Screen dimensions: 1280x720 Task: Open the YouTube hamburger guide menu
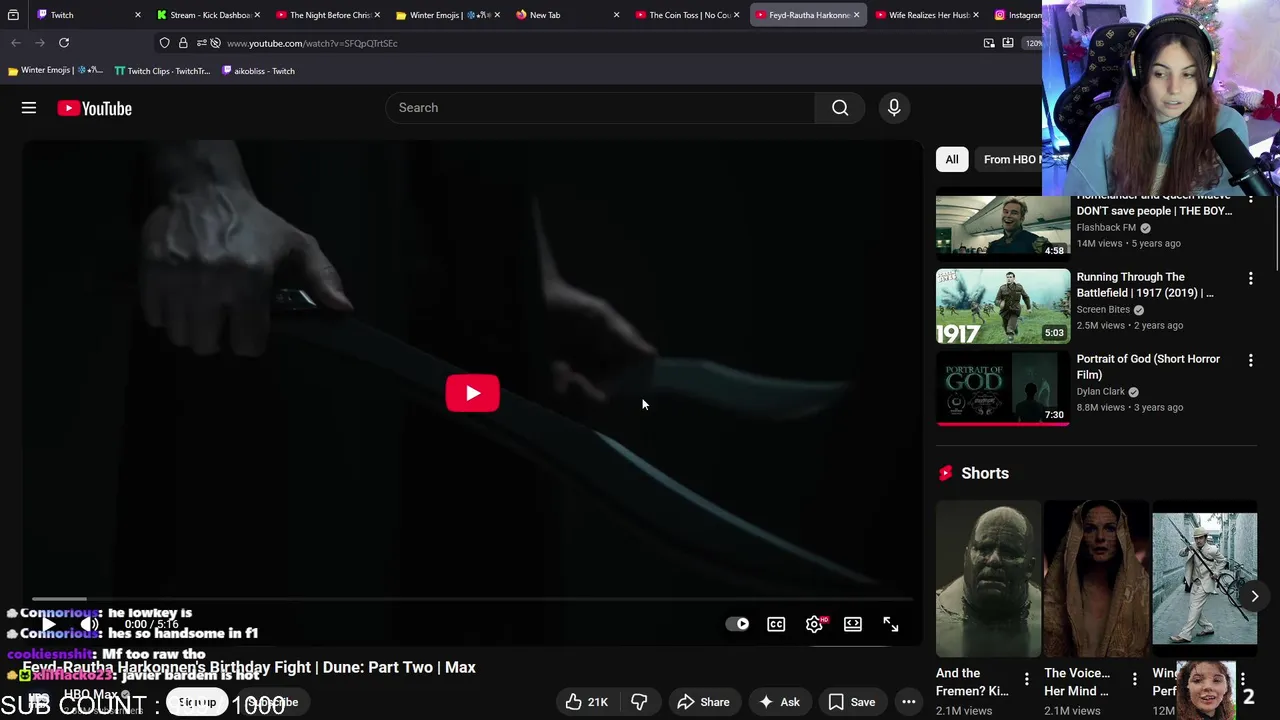tap(29, 108)
